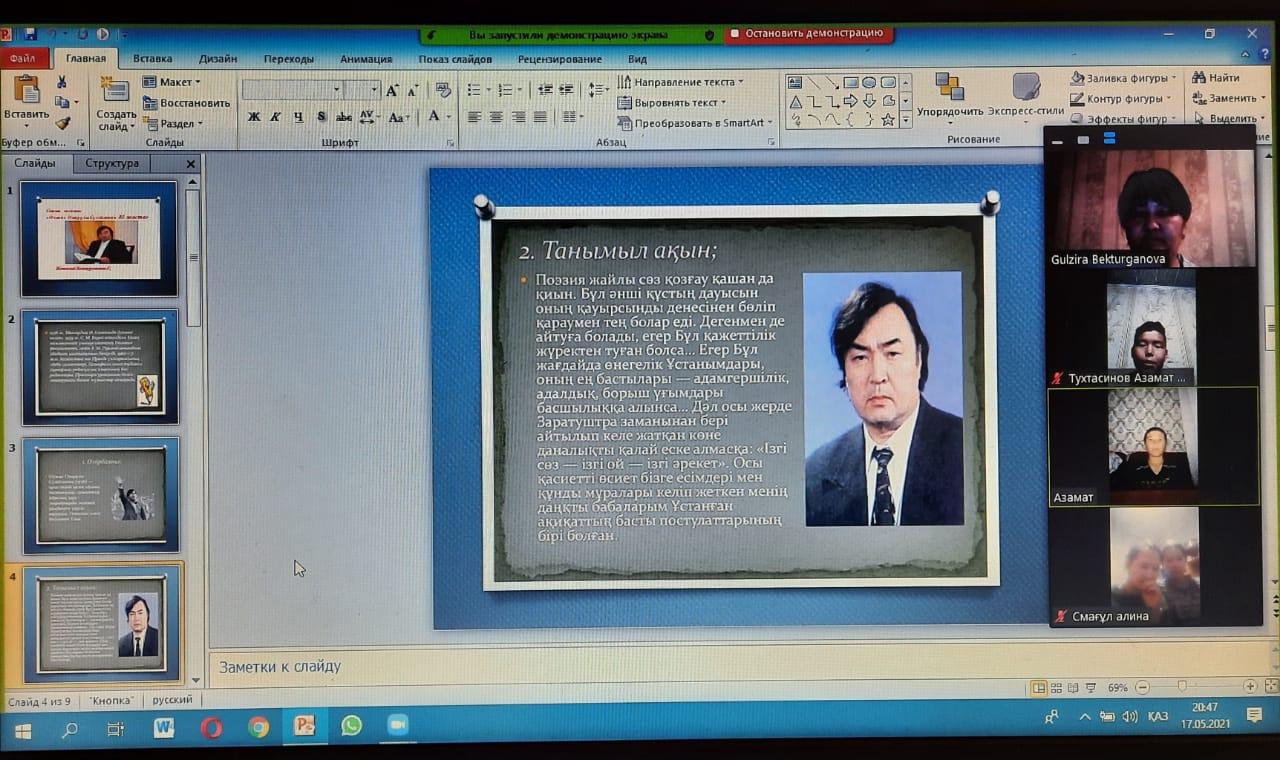Click the Восстановить button
Screen dimensions: 1280x760
[187, 103]
